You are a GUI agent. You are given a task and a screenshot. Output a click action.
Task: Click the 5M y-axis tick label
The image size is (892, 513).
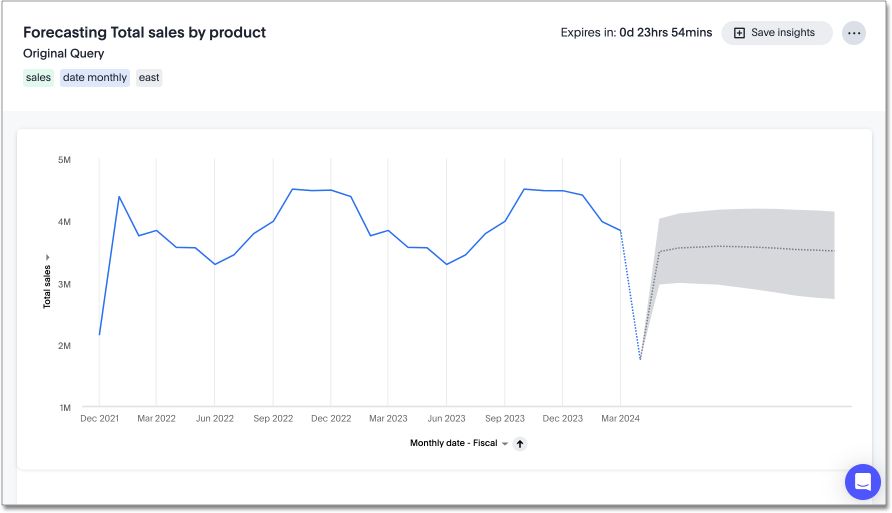click(63, 160)
